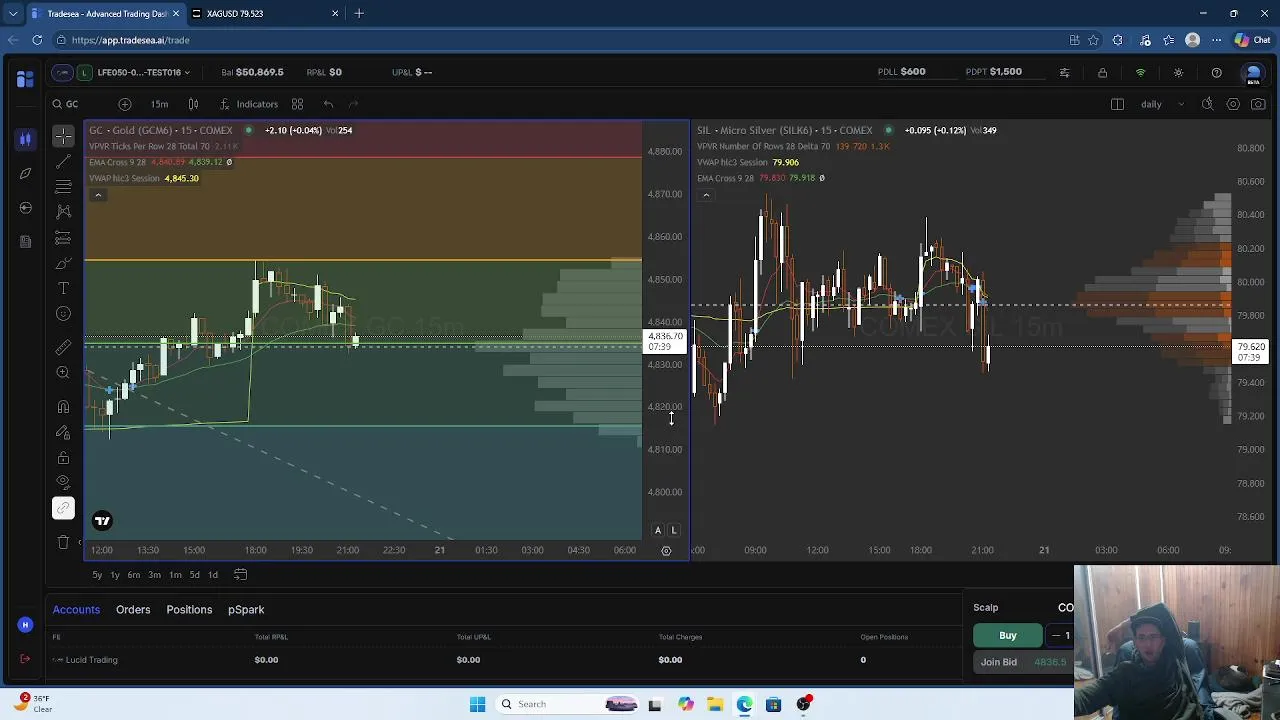Open chart layout split selector
Screen dimensions: 1280x720
pos(1117,104)
